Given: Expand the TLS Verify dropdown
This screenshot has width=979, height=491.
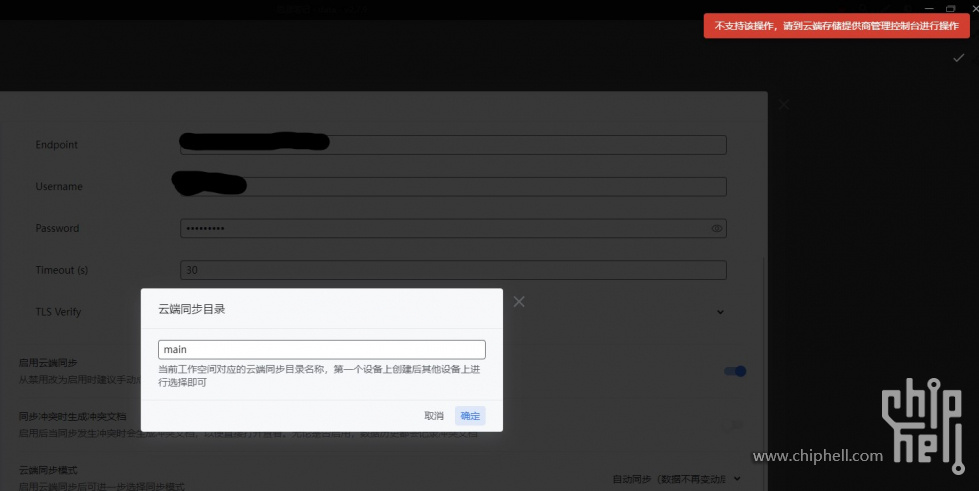Looking at the screenshot, I should (720, 312).
